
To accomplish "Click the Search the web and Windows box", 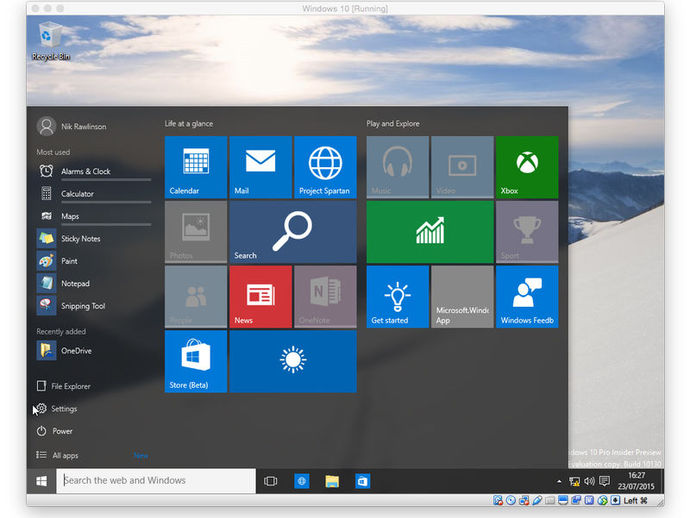I will point(156,481).
